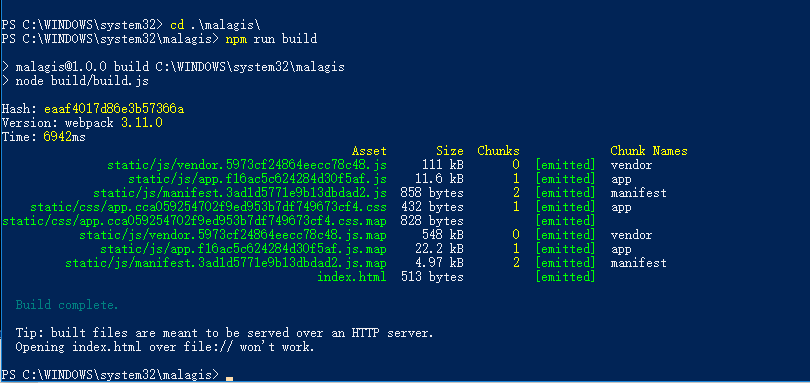The width and height of the screenshot is (810, 383).
Task: Click the Chunks column header
Action: [499, 151]
